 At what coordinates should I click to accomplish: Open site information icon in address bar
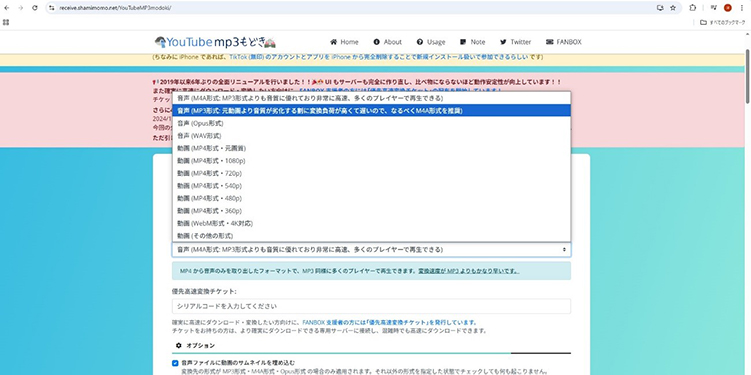(x=52, y=8)
